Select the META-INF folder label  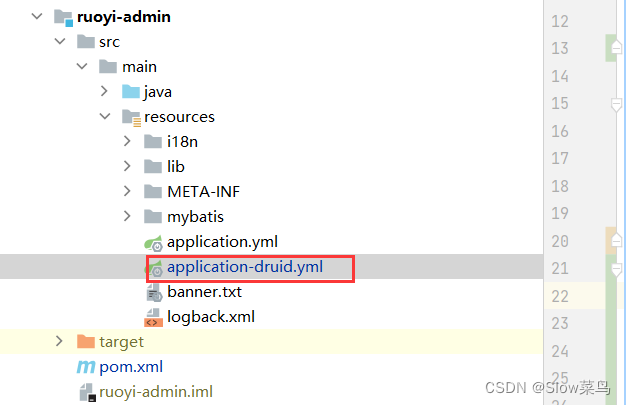click(204, 192)
